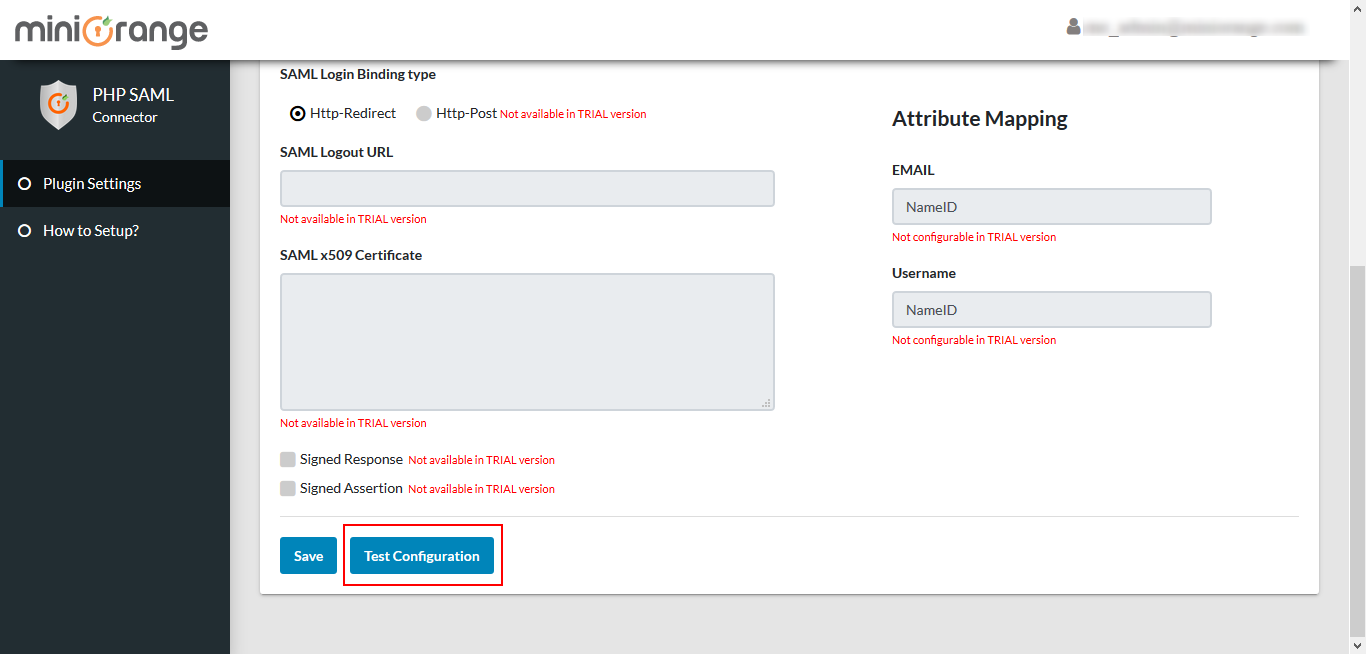Click the Test Configuration button
Screen dimensions: 1366x654
pyautogui.click(x=422, y=556)
